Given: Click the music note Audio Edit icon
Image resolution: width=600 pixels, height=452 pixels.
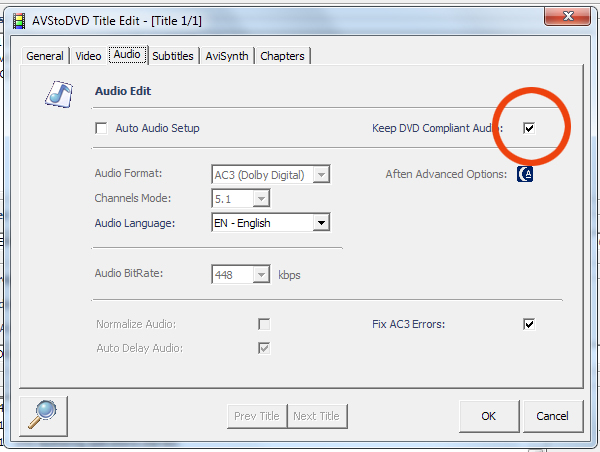Looking at the screenshot, I should tap(59, 94).
